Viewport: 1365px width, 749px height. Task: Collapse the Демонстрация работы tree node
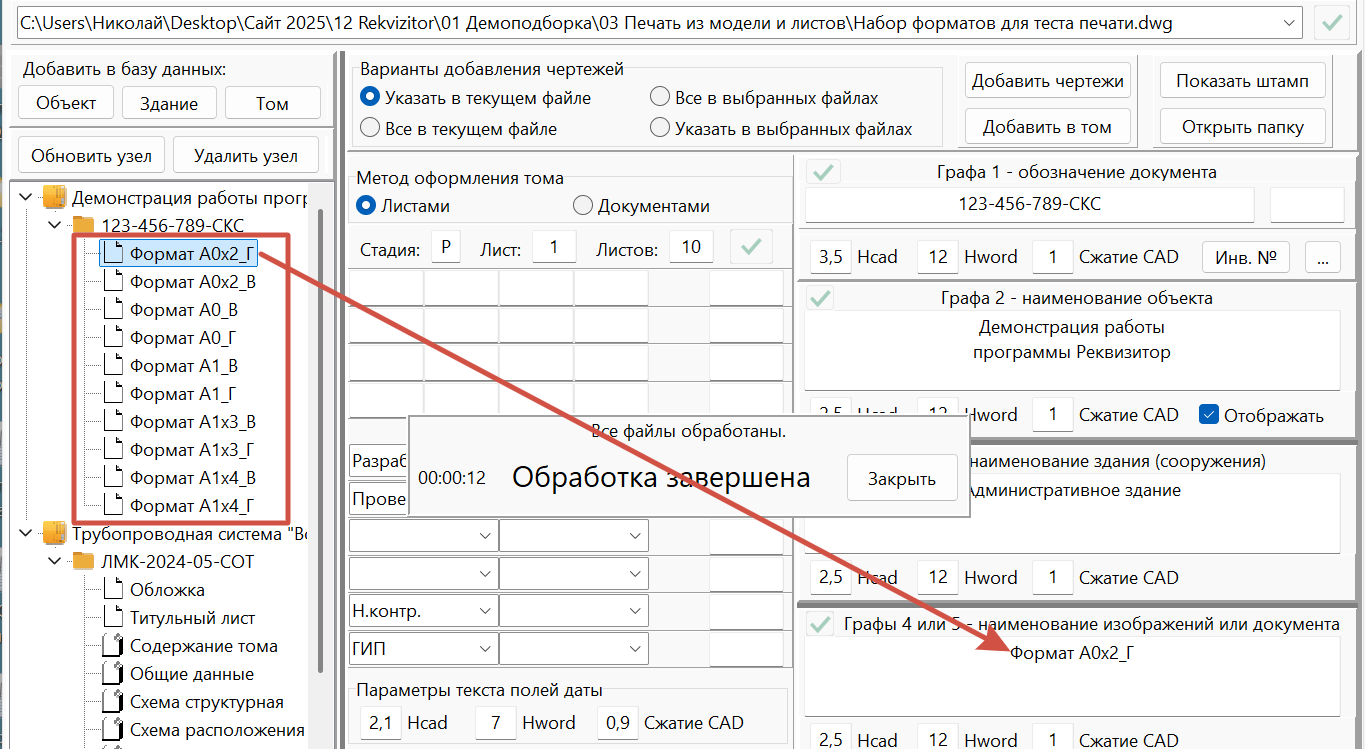pos(25,198)
